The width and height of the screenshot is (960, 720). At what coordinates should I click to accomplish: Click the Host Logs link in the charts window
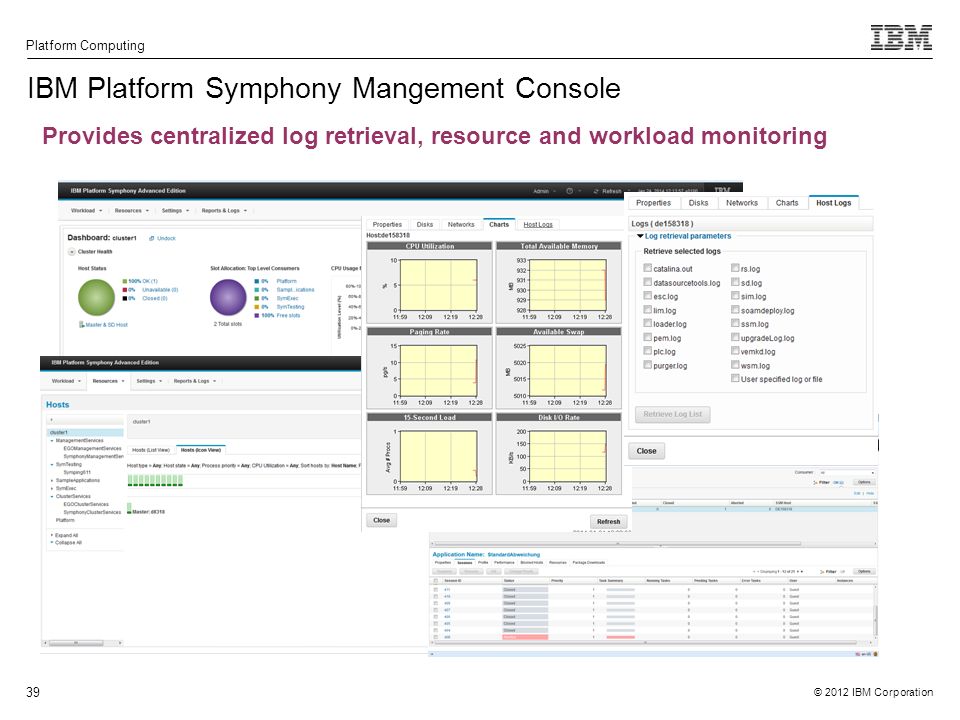[x=538, y=225]
